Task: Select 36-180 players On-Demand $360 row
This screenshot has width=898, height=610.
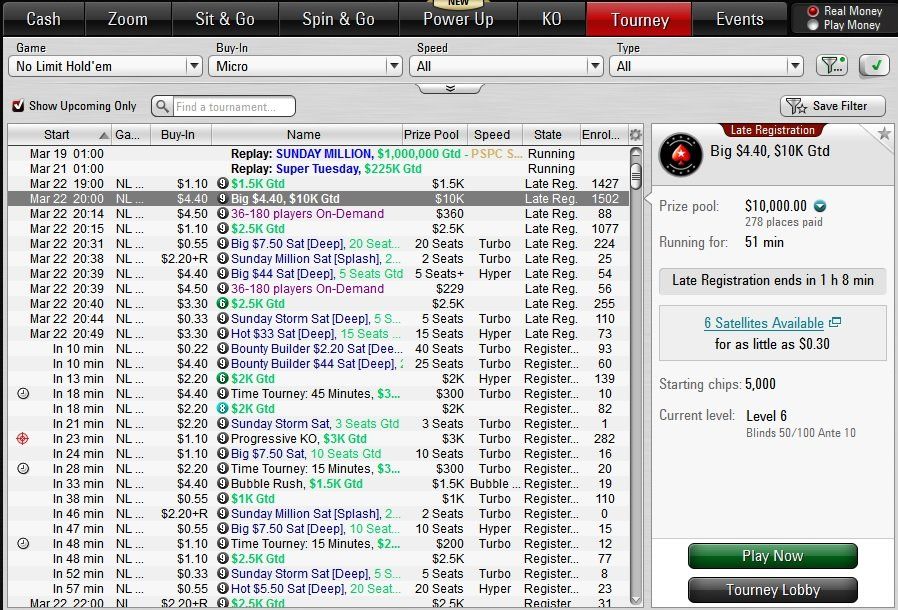Action: [318, 214]
